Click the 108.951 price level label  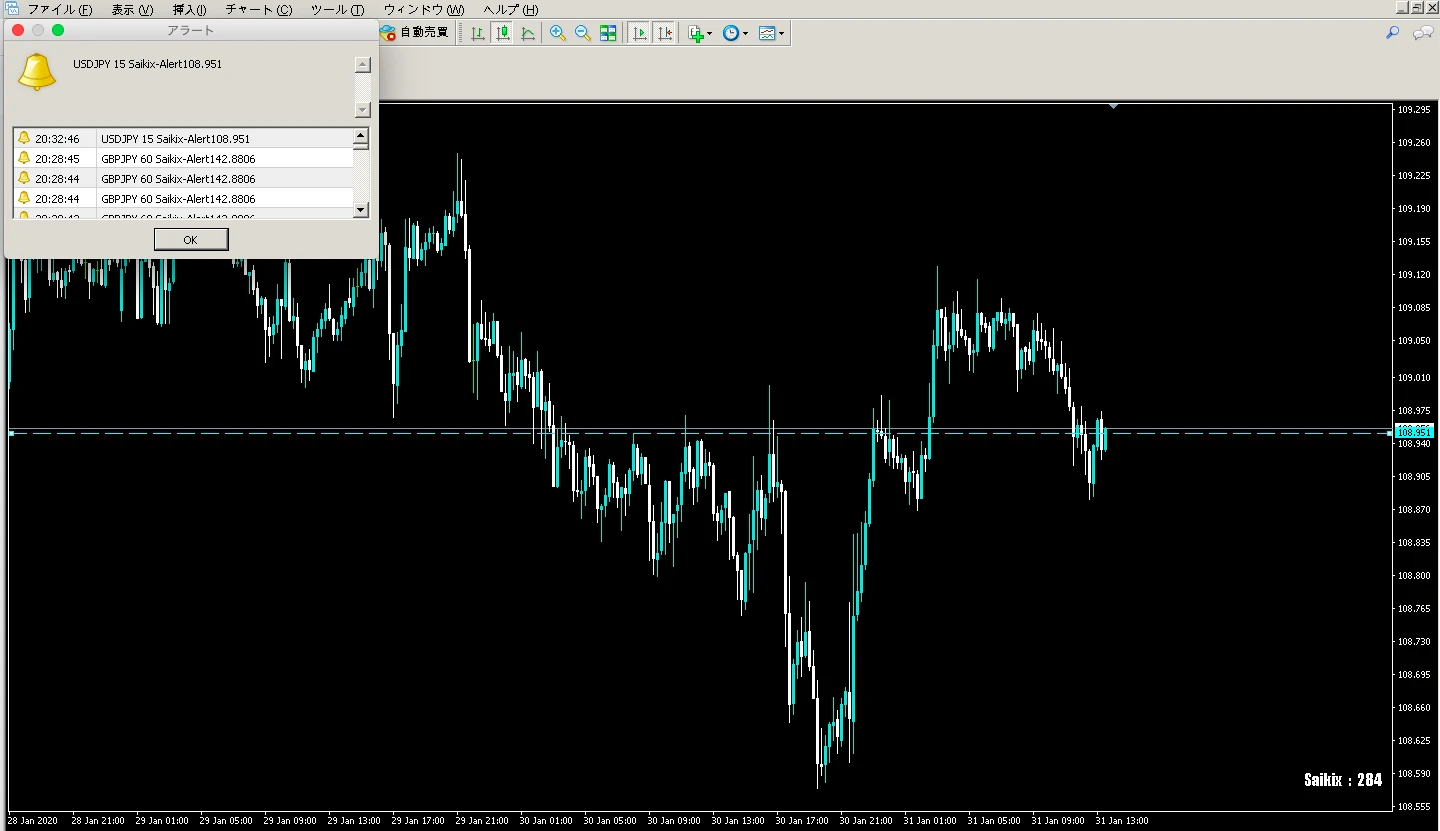click(x=1414, y=432)
